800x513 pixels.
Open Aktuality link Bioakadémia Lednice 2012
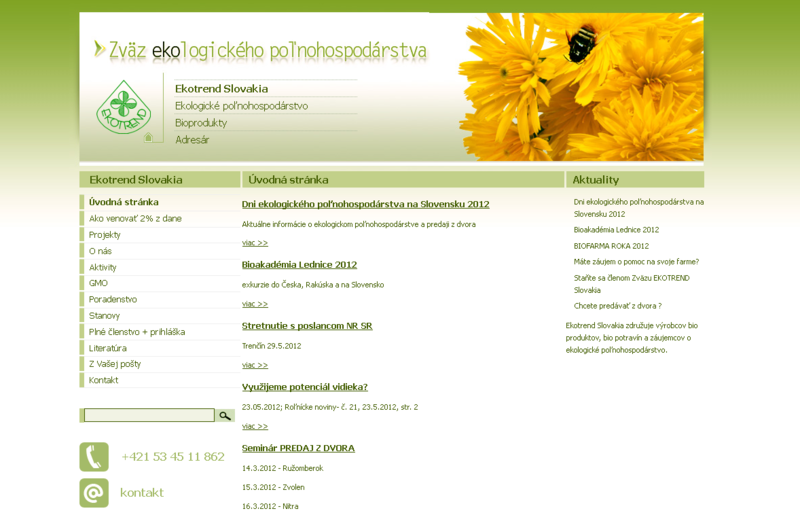coord(616,230)
